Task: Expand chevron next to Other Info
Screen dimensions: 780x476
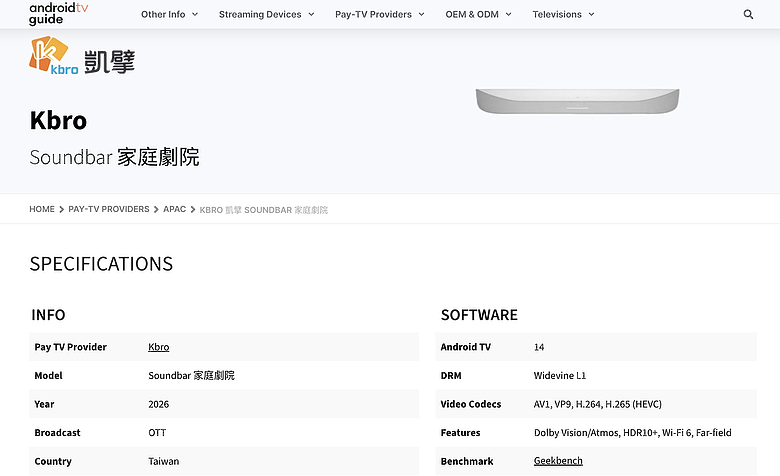Action: pyautogui.click(x=195, y=14)
